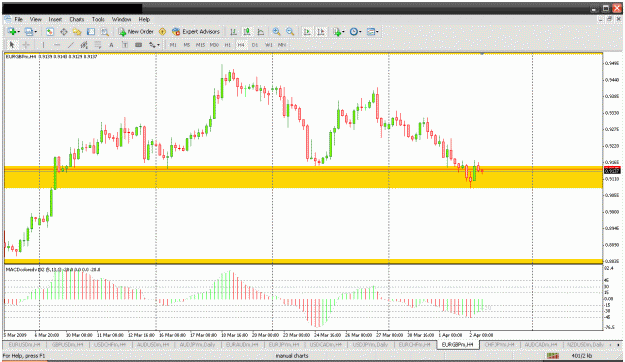This screenshot has height=362, width=625.
Task: Switch to M5 timeframe
Action: [x=187, y=45]
